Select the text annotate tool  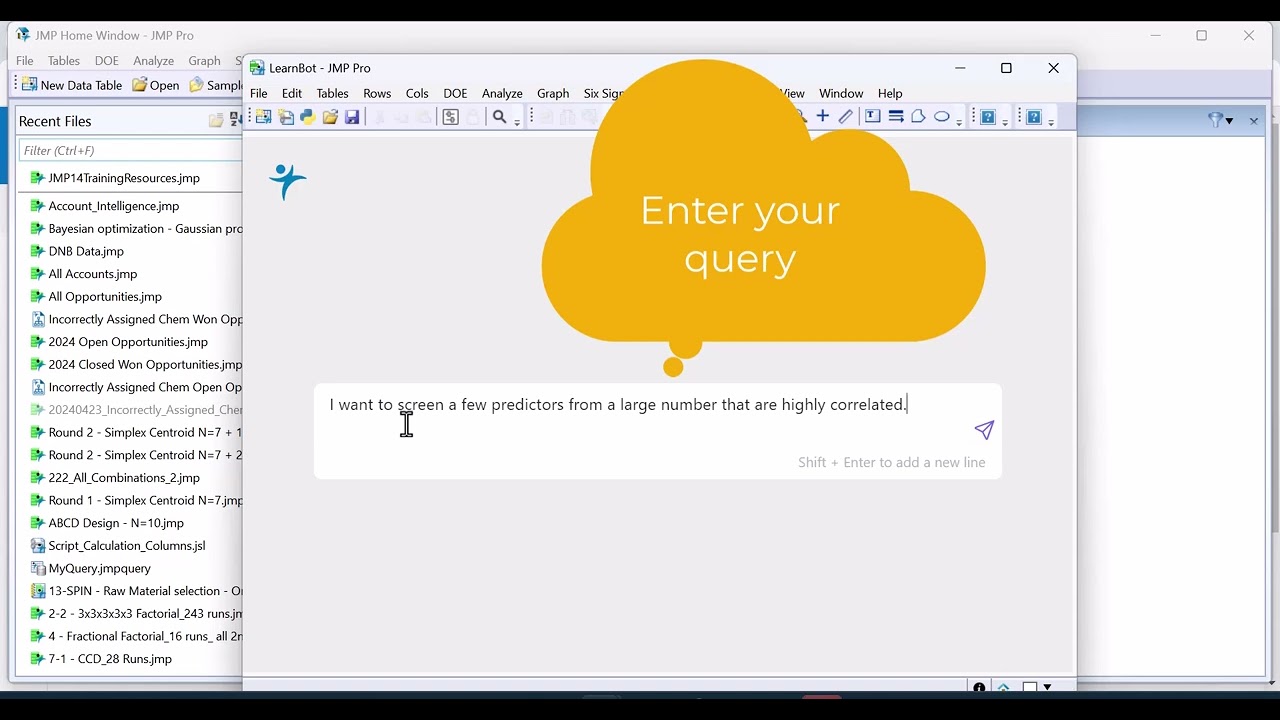[x=873, y=117]
